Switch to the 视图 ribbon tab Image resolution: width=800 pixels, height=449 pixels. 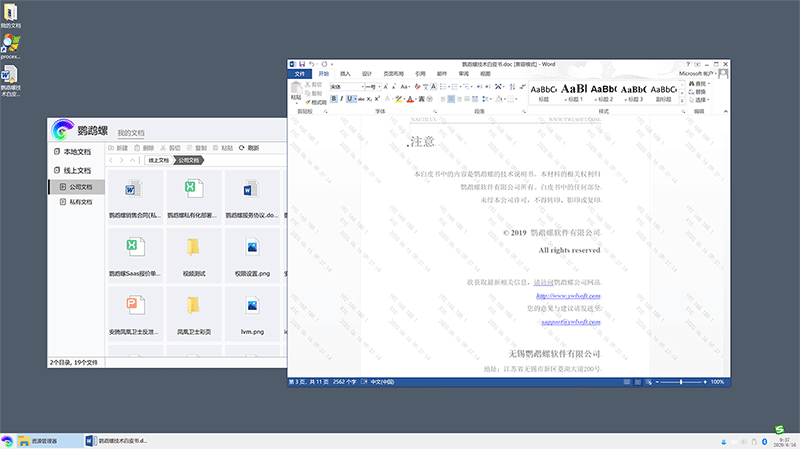485,74
